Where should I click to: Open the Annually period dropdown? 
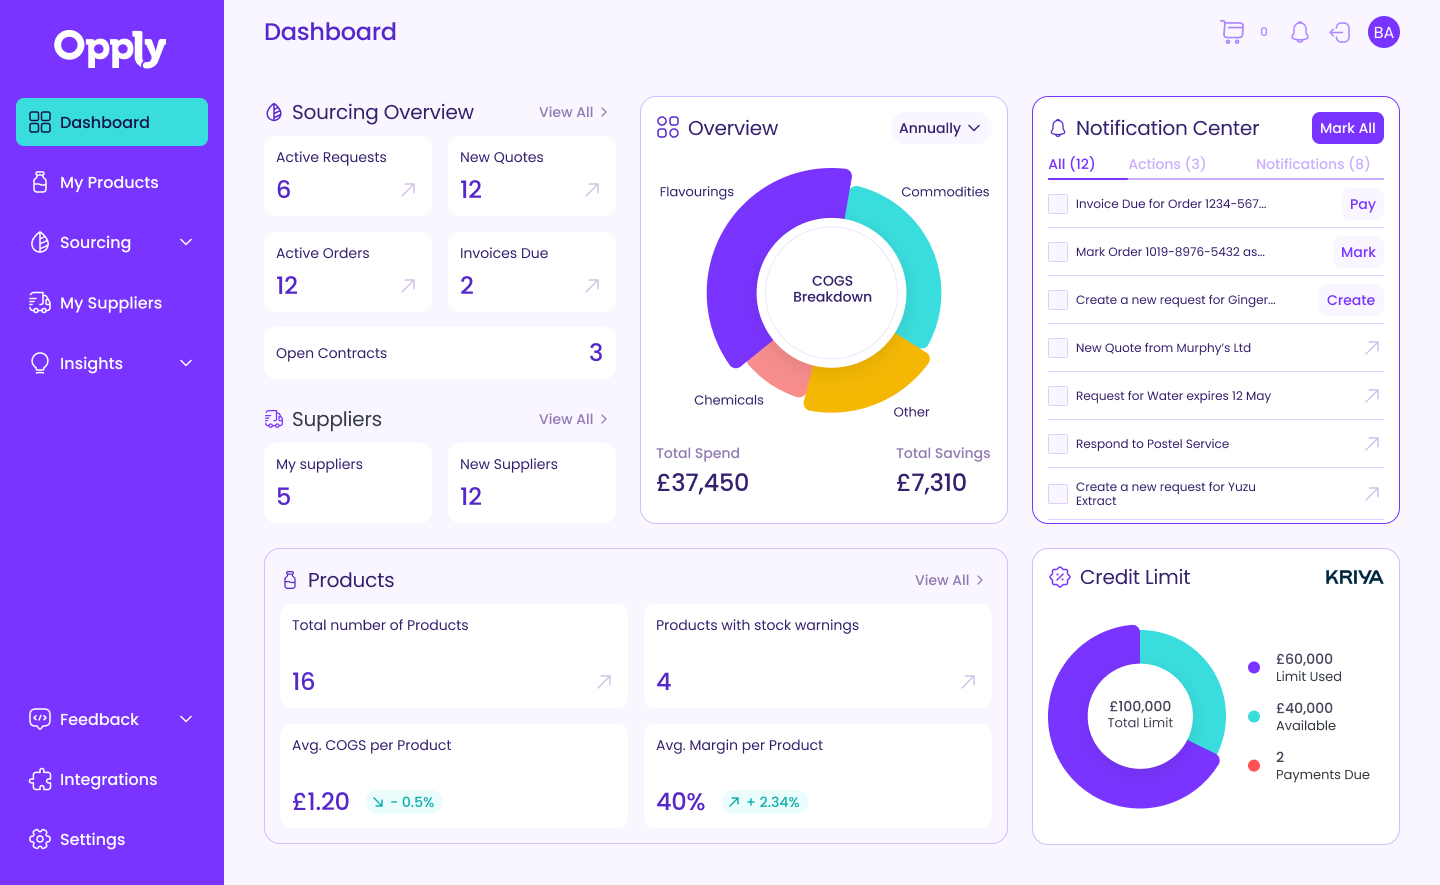tap(940, 128)
